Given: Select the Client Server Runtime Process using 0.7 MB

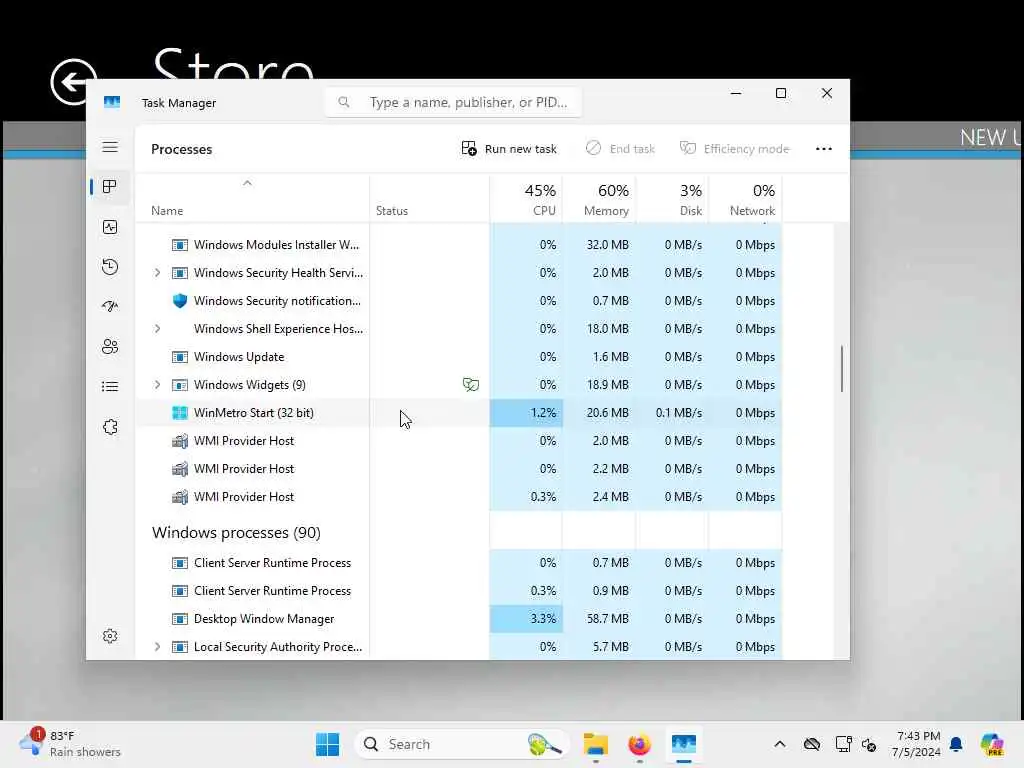Looking at the screenshot, I should [x=458, y=563].
